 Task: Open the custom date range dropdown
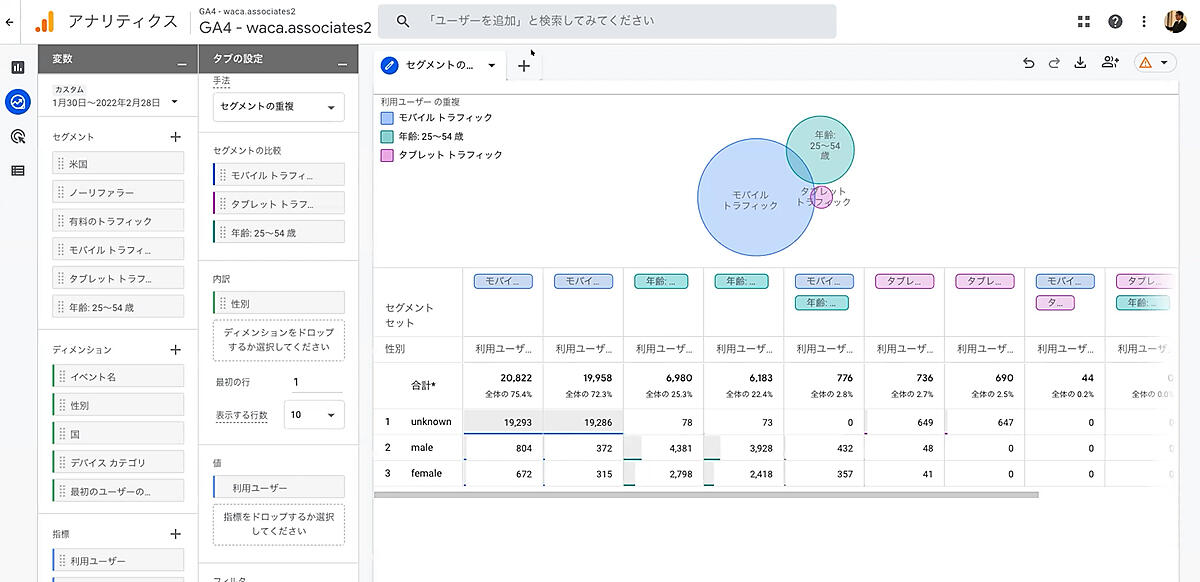[x=174, y=101]
